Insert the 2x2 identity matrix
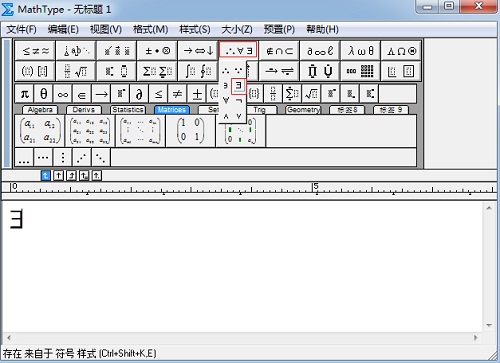500x363 pixels. pyautogui.click(x=190, y=131)
